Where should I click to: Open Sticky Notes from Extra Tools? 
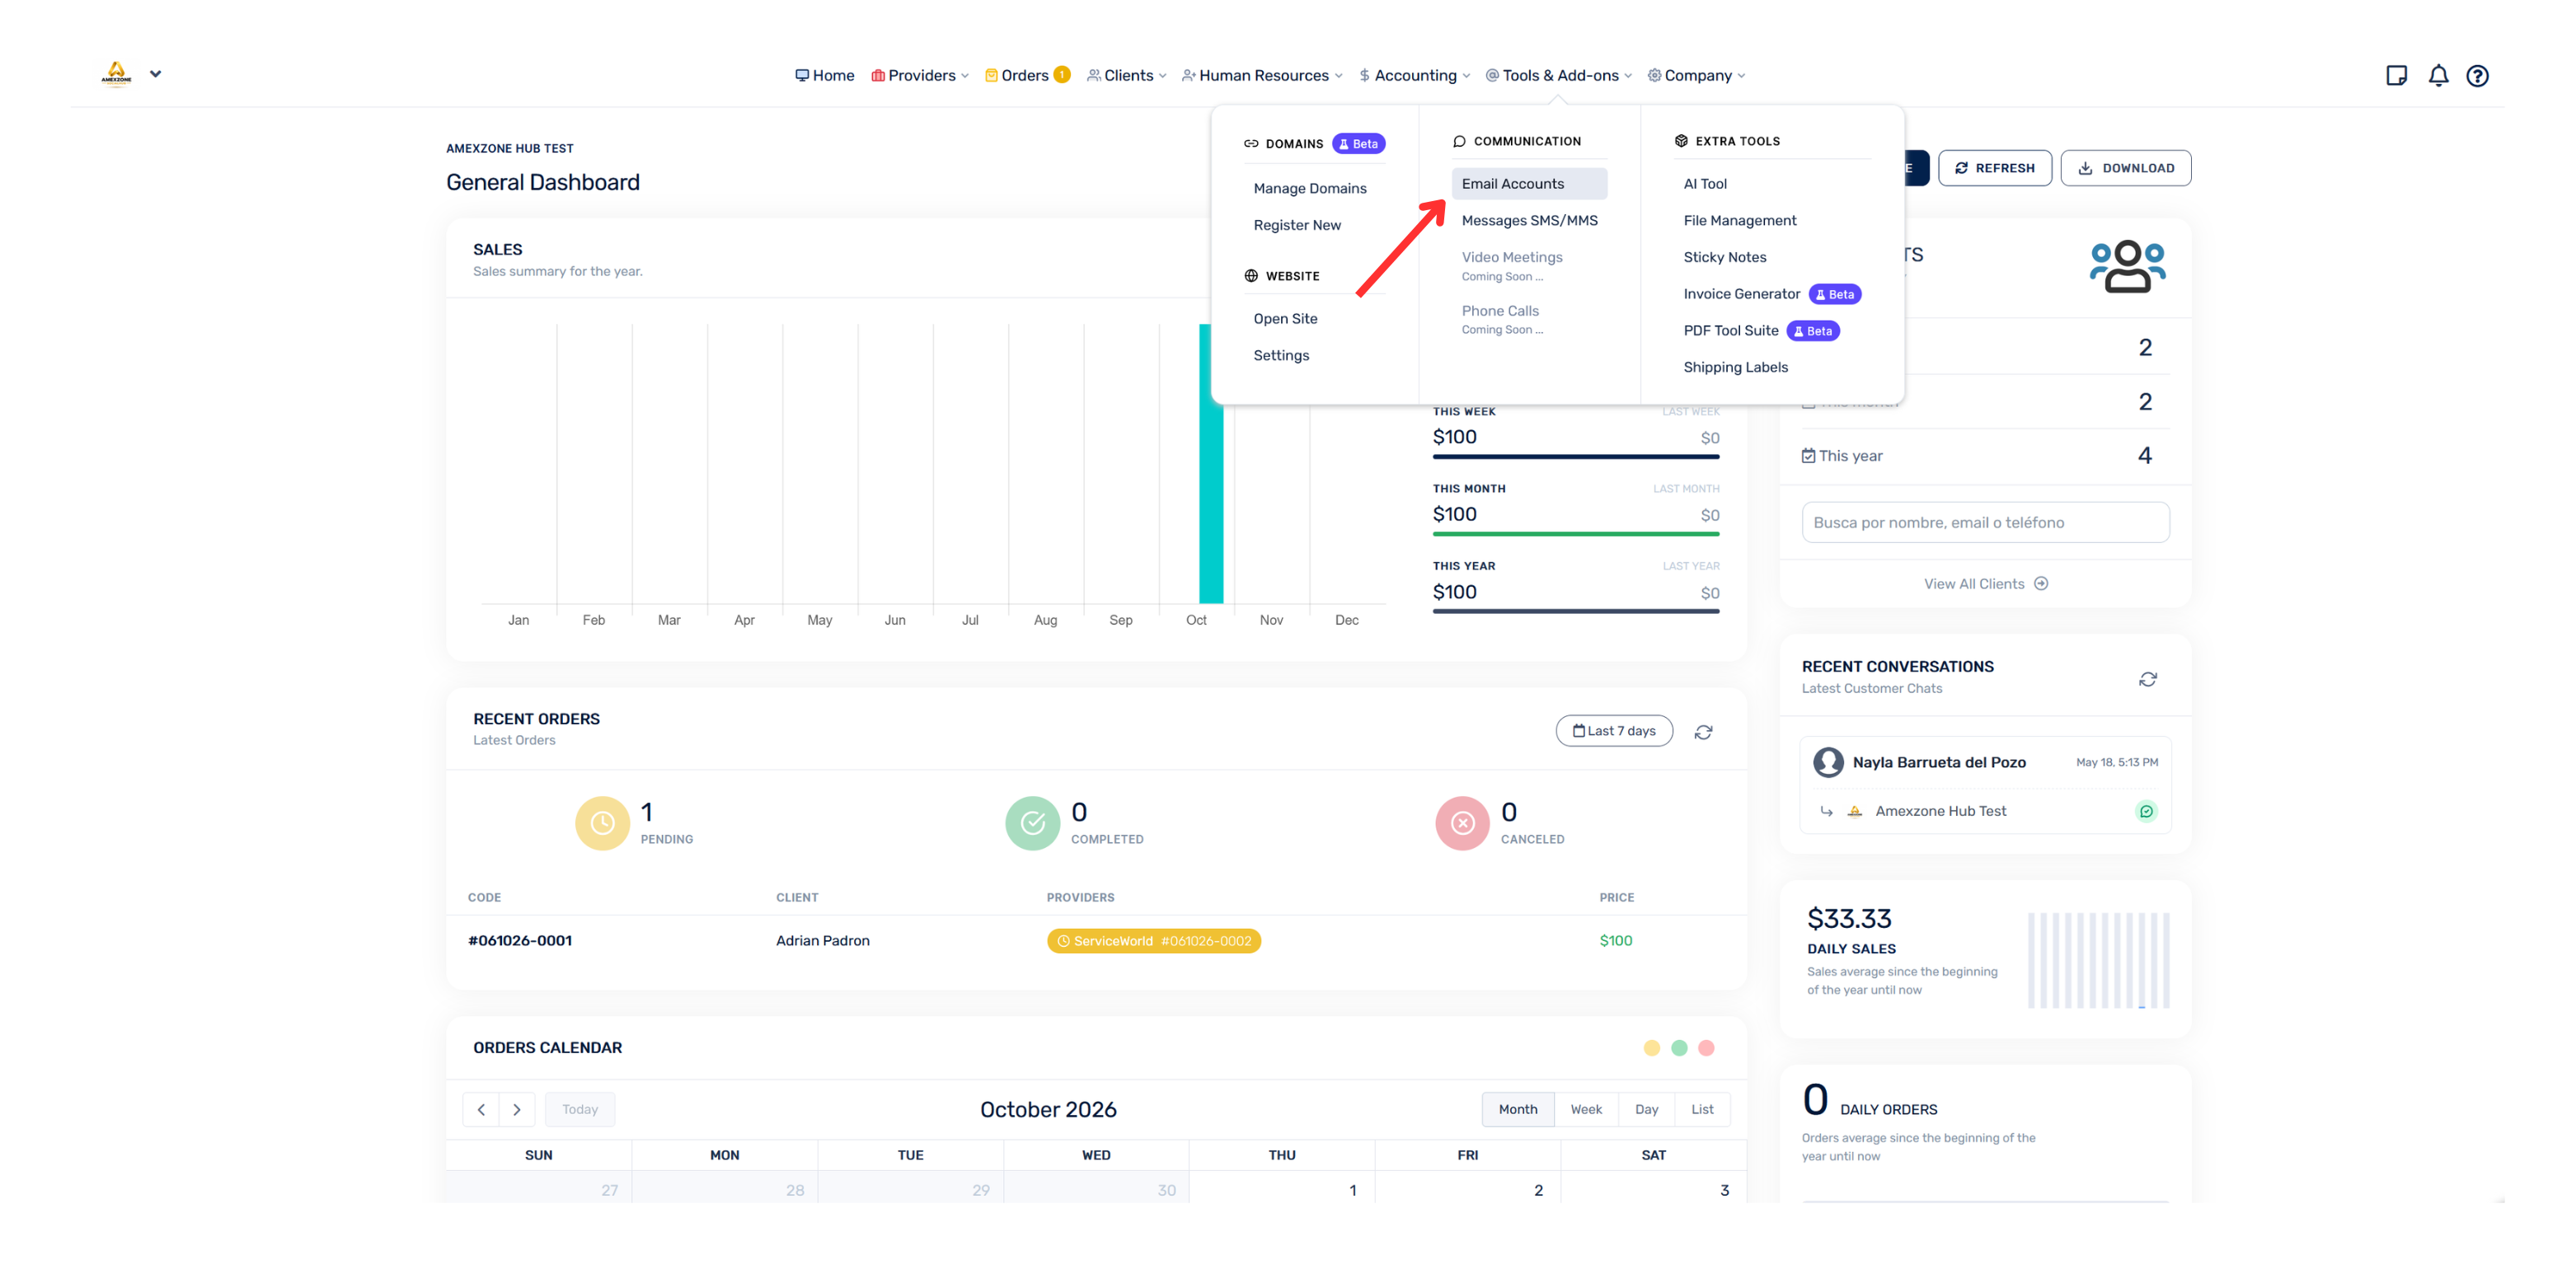click(1724, 257)
